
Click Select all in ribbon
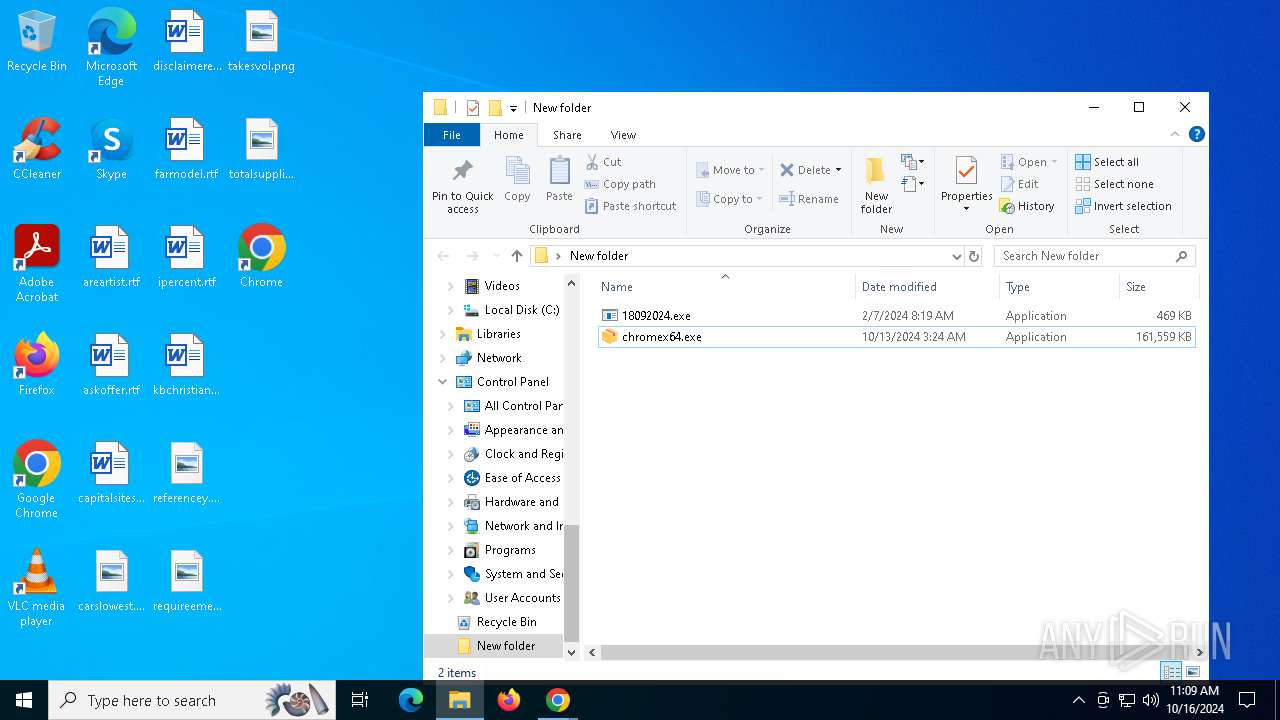tap(1107, 162)
